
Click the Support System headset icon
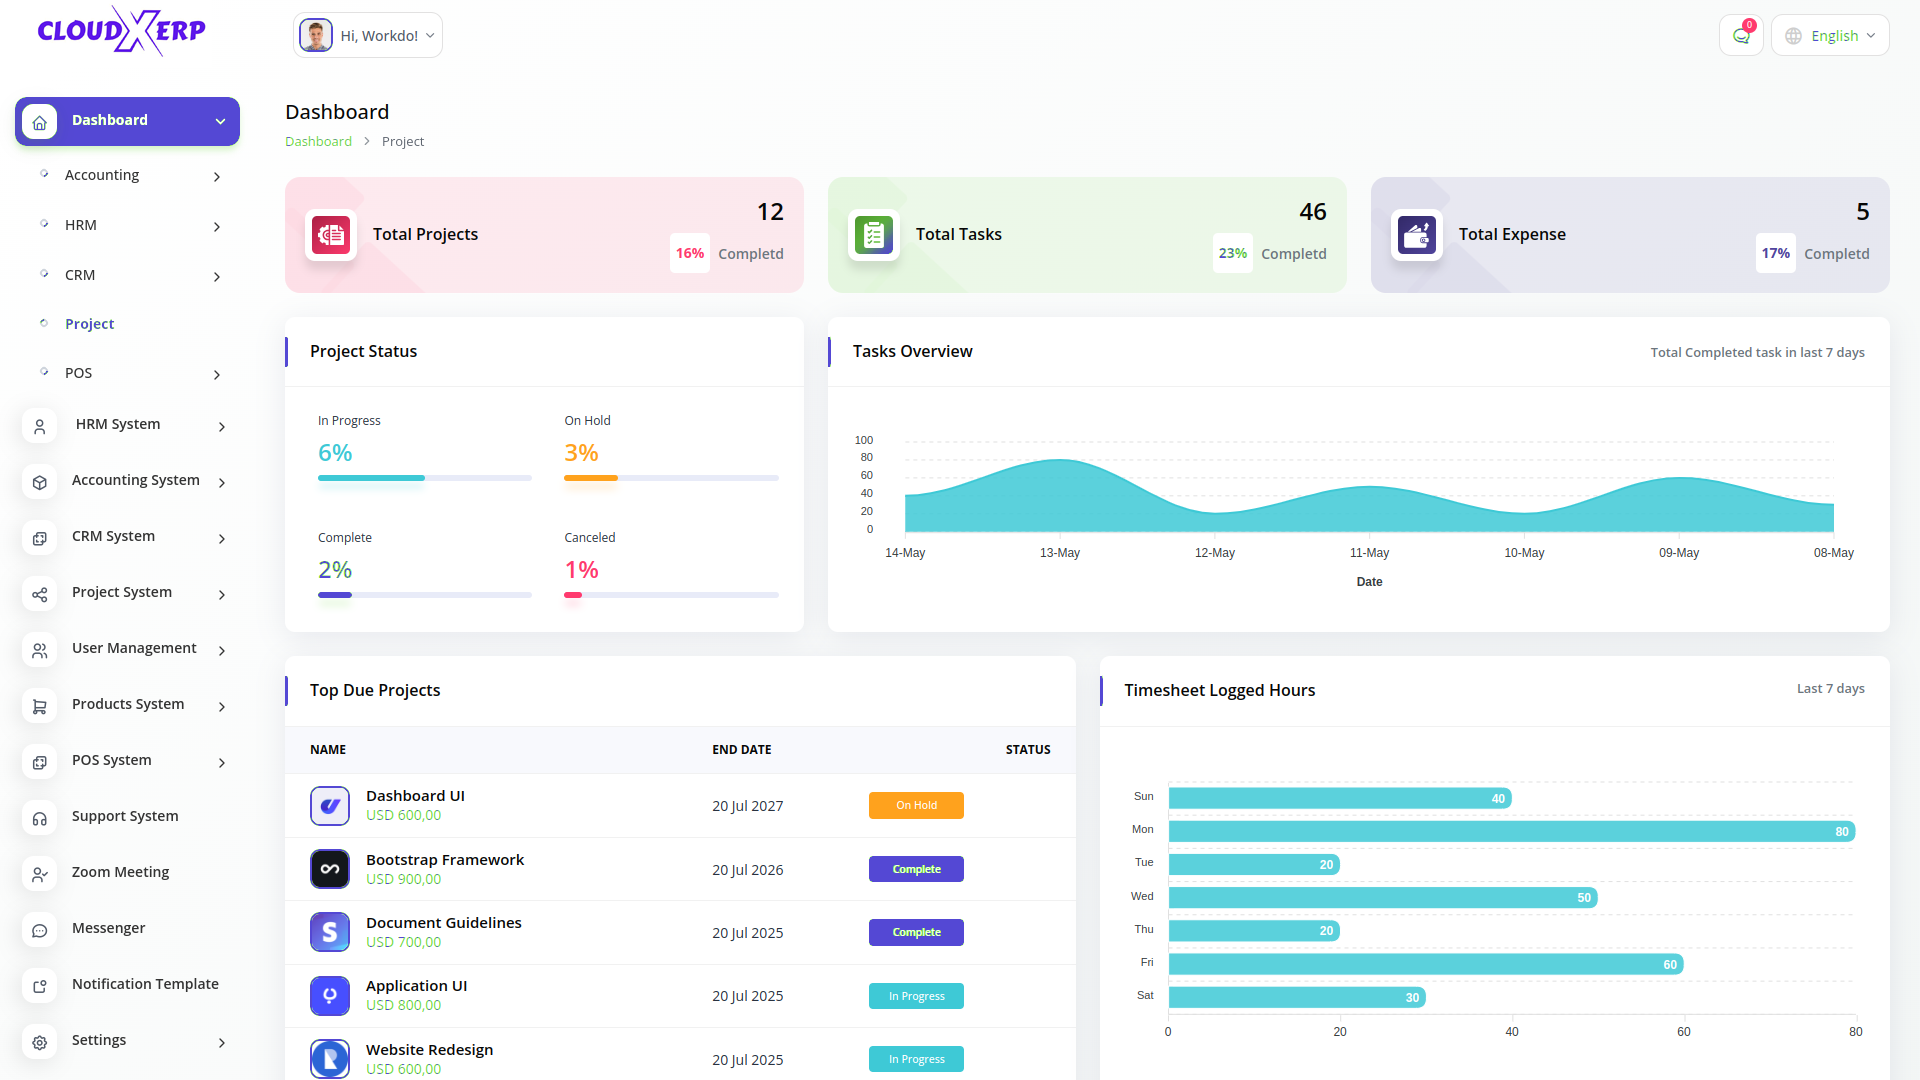tap(40, 818)
